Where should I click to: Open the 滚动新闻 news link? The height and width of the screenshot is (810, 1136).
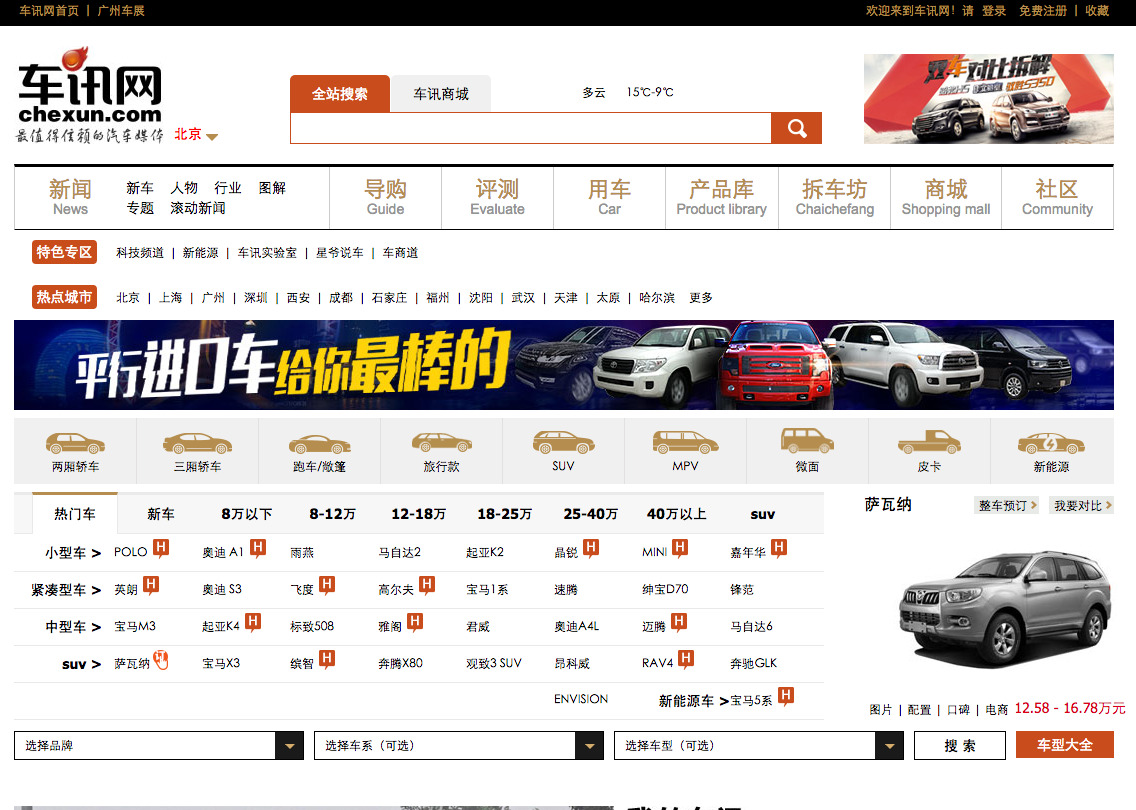(198, 209)
